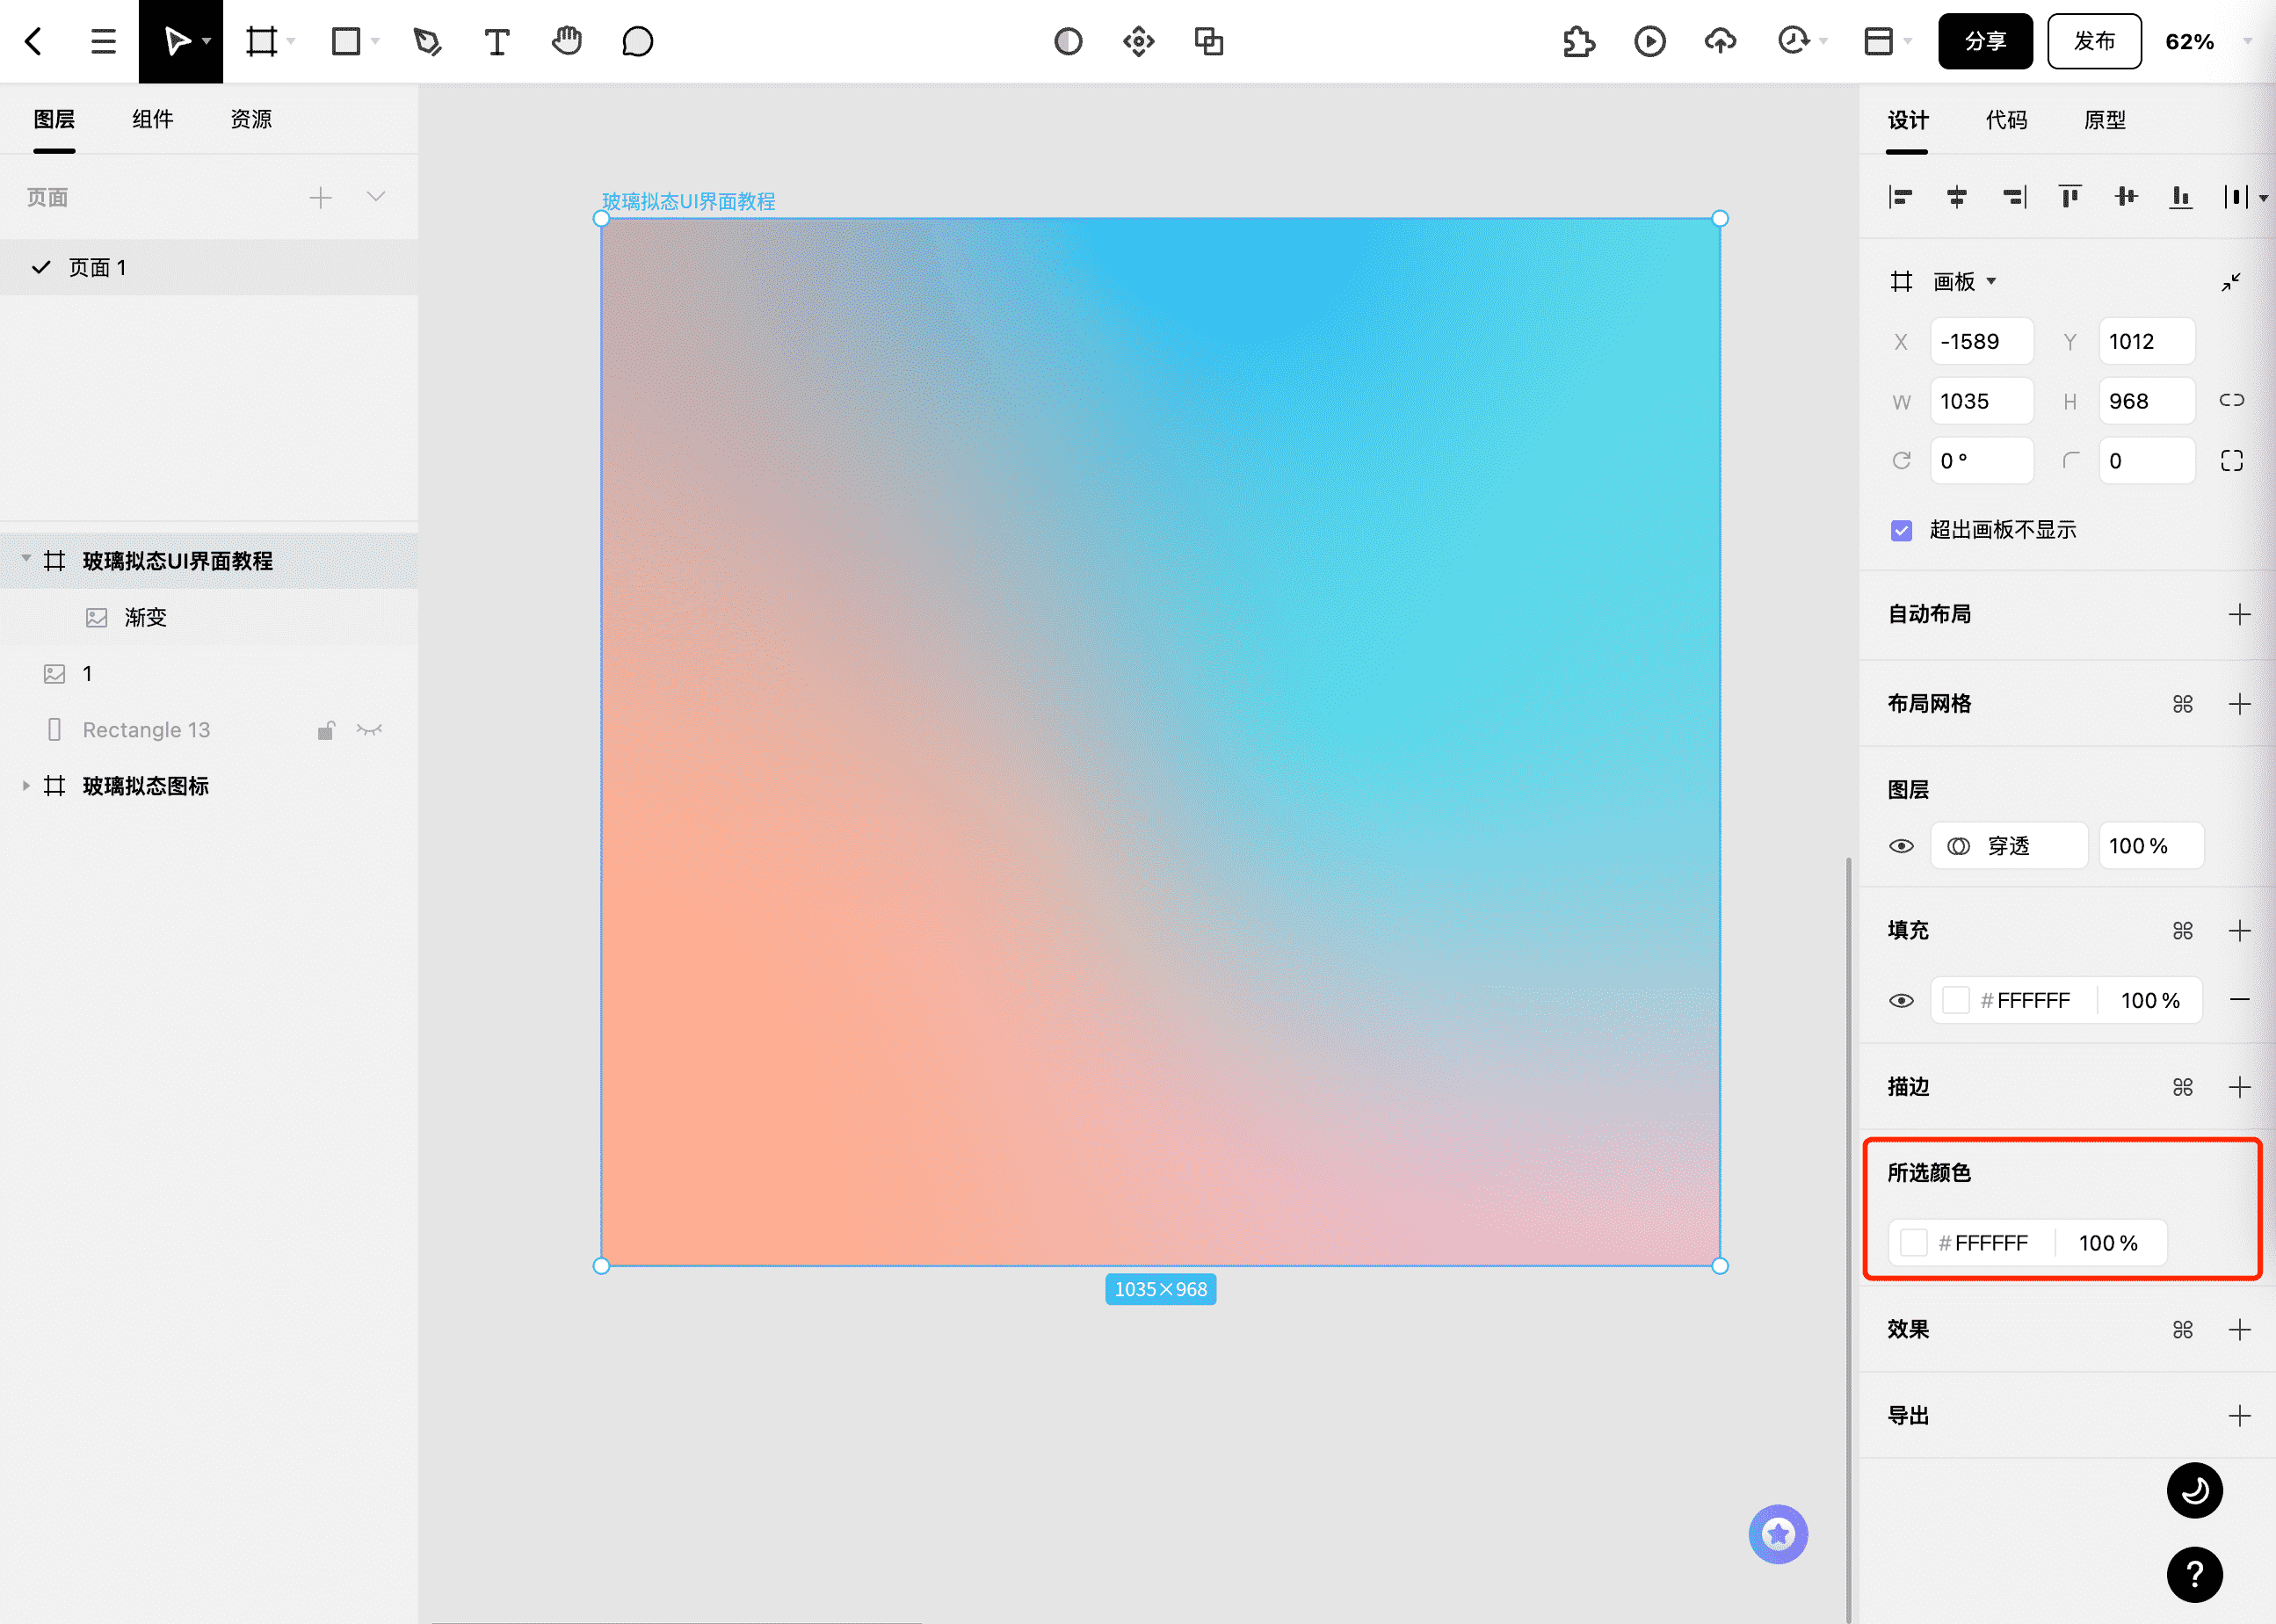This screenshot has height=1624, width=2276.
Task: Select the Rectangle shape tool
Action: coord(346,41)
